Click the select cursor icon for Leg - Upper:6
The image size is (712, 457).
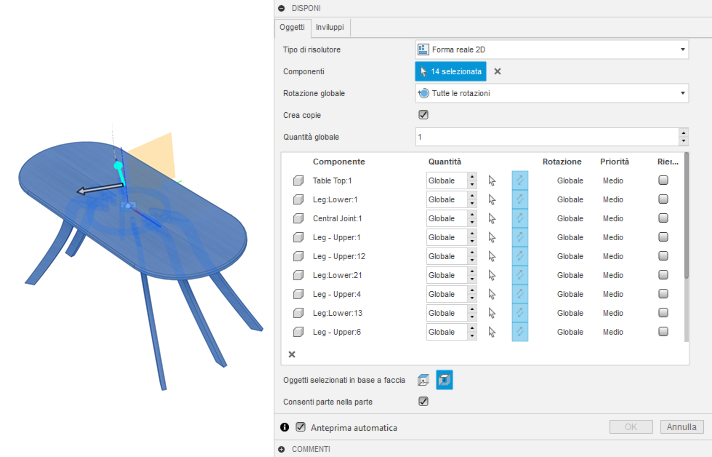coord(492,333)
